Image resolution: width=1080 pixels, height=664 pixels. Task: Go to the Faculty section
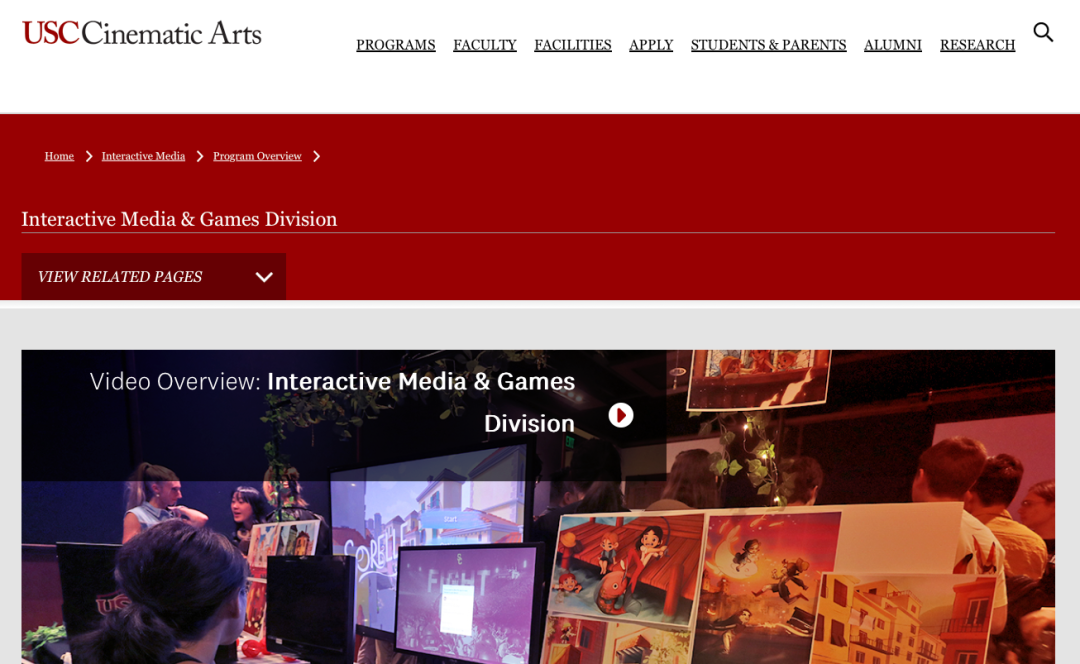tap(484, 45)
